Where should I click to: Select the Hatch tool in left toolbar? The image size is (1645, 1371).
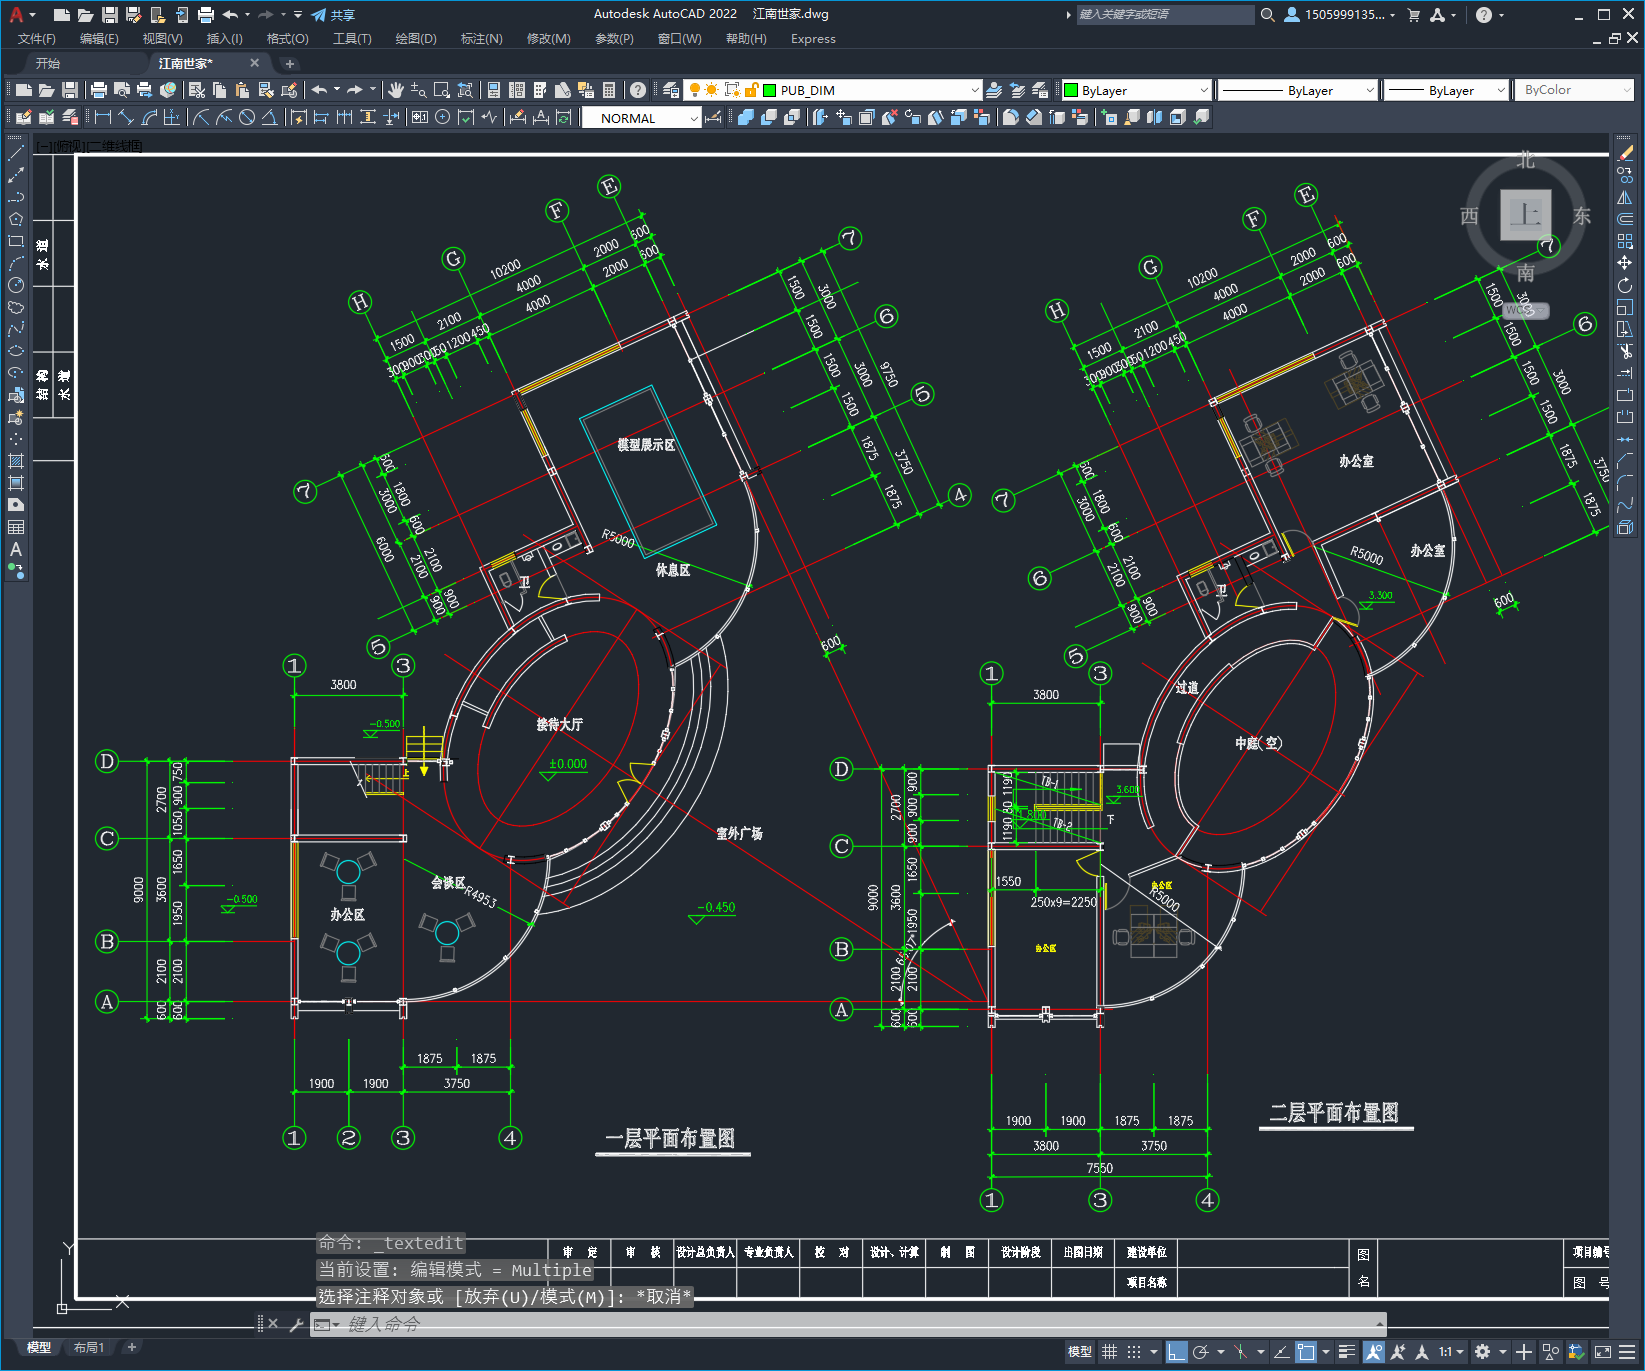pos(16,461)
